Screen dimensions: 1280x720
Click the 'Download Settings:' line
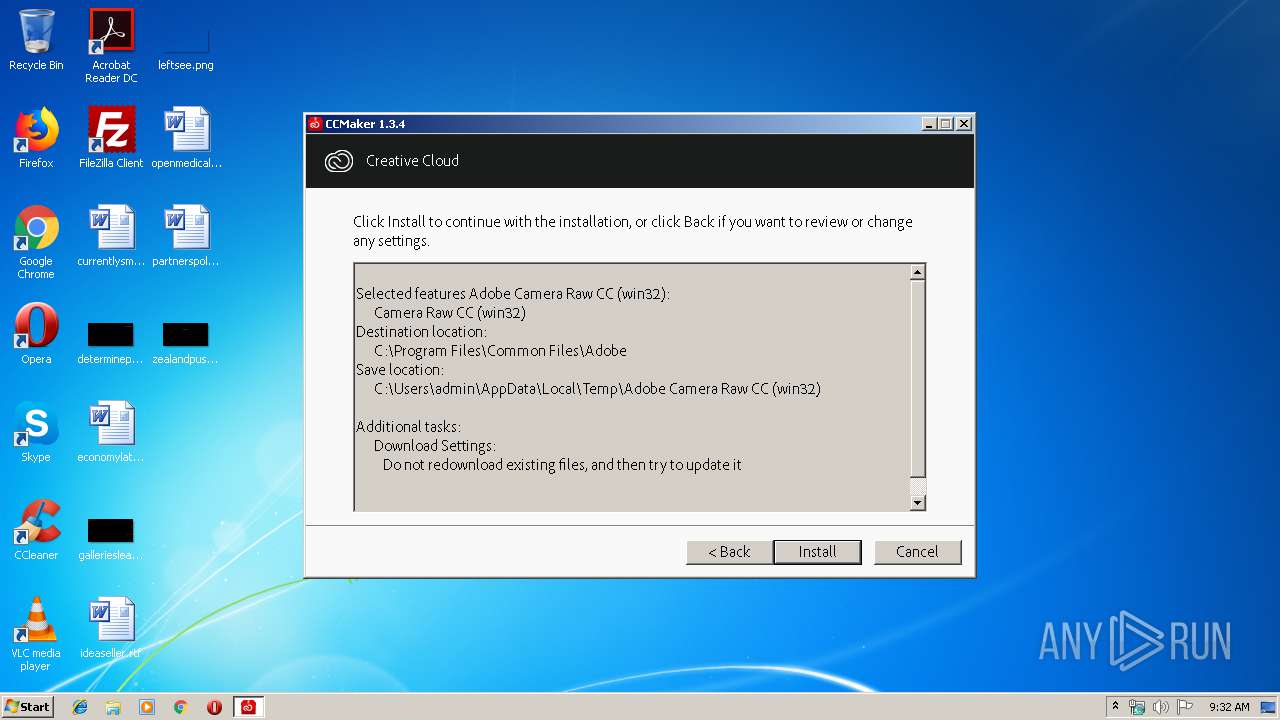pyautogui.click(x=435, y=446)
